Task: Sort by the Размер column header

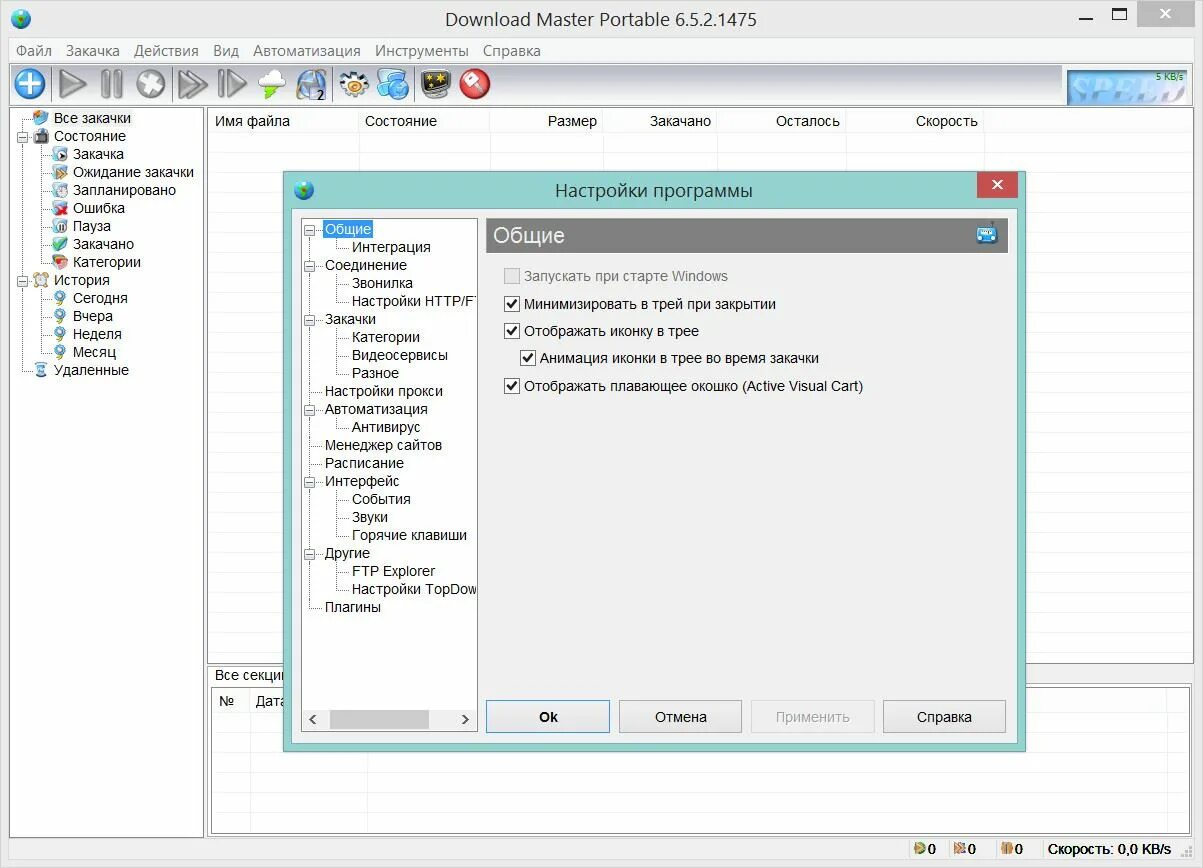Action: point(547,121)
